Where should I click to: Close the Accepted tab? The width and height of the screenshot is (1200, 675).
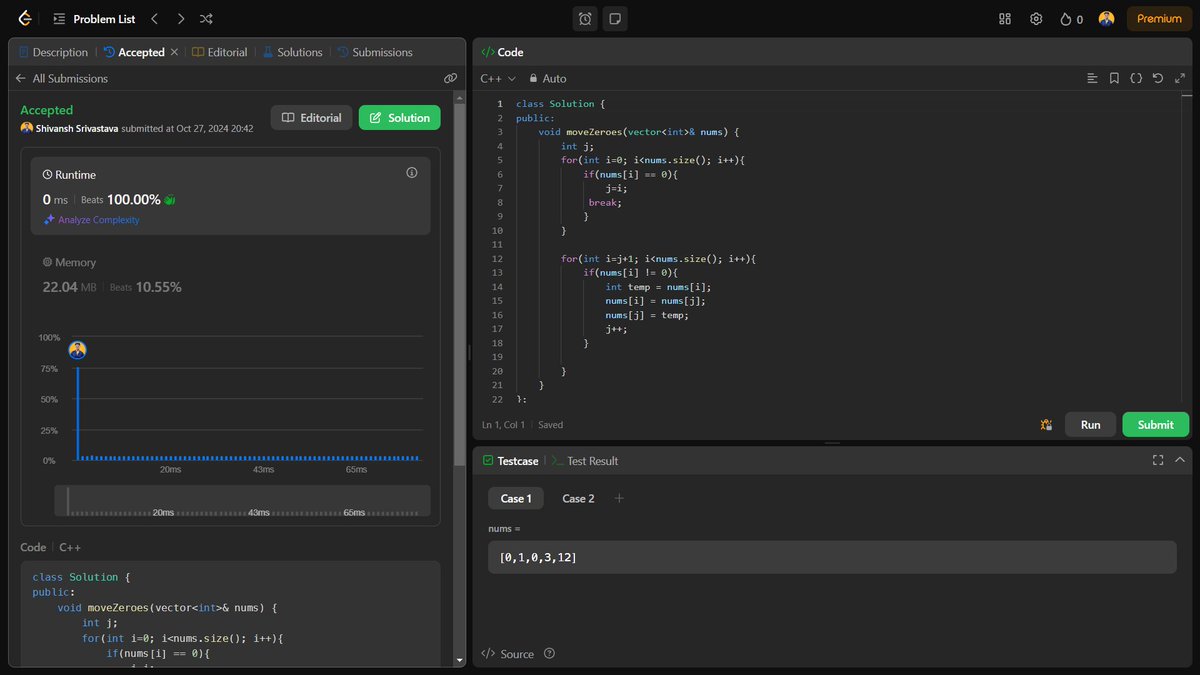pyautogui.click(x=174, y=52)
